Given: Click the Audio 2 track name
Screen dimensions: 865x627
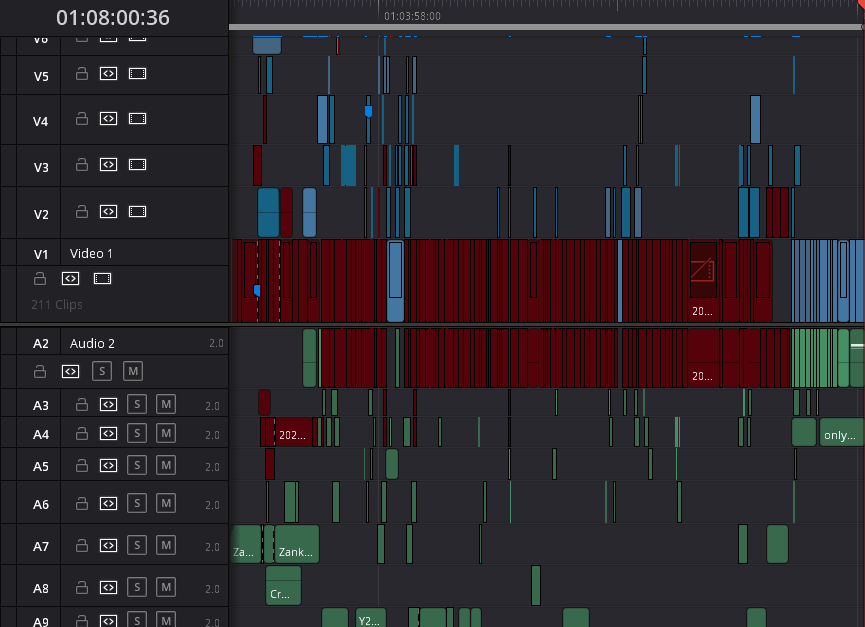Looking at the screenshot, I should pos(92,344).
